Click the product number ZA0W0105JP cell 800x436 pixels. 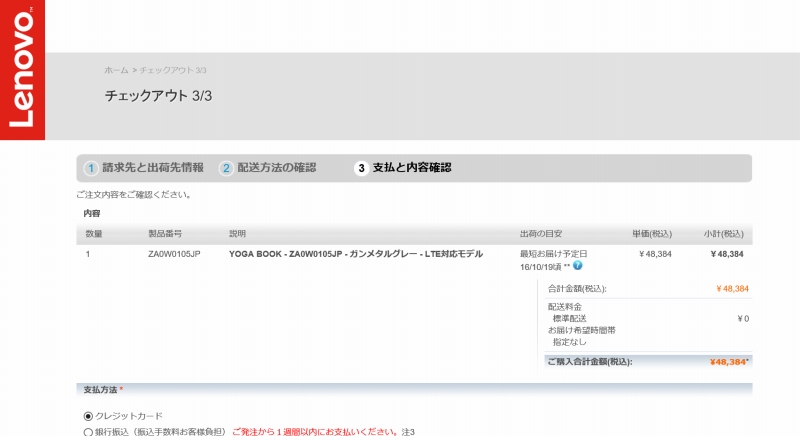coord(174,254)
